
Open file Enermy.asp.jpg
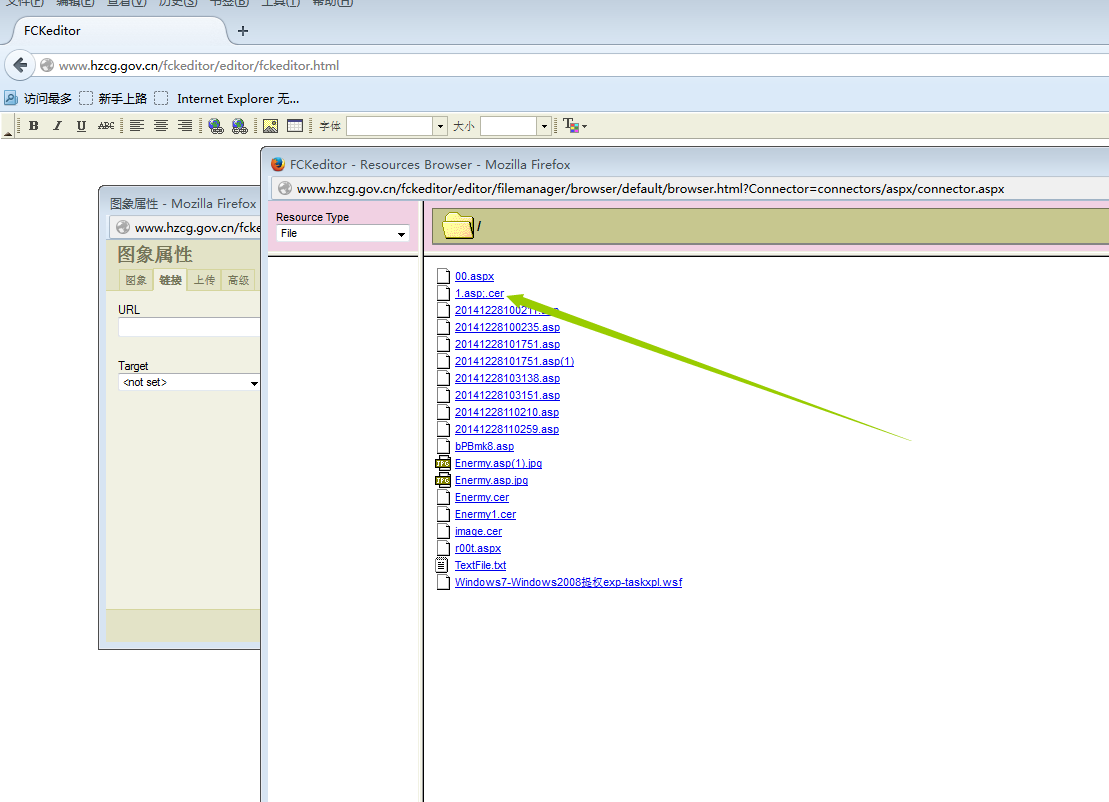[491, 480]
